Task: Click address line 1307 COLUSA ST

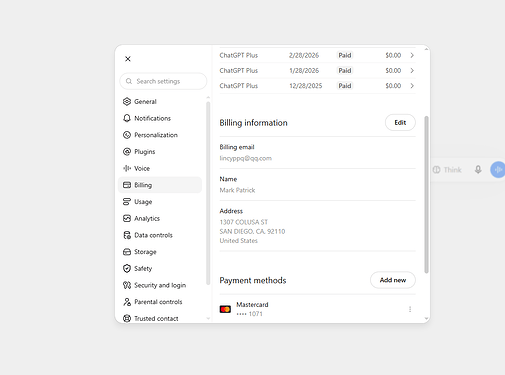Action: coord(244,222)
